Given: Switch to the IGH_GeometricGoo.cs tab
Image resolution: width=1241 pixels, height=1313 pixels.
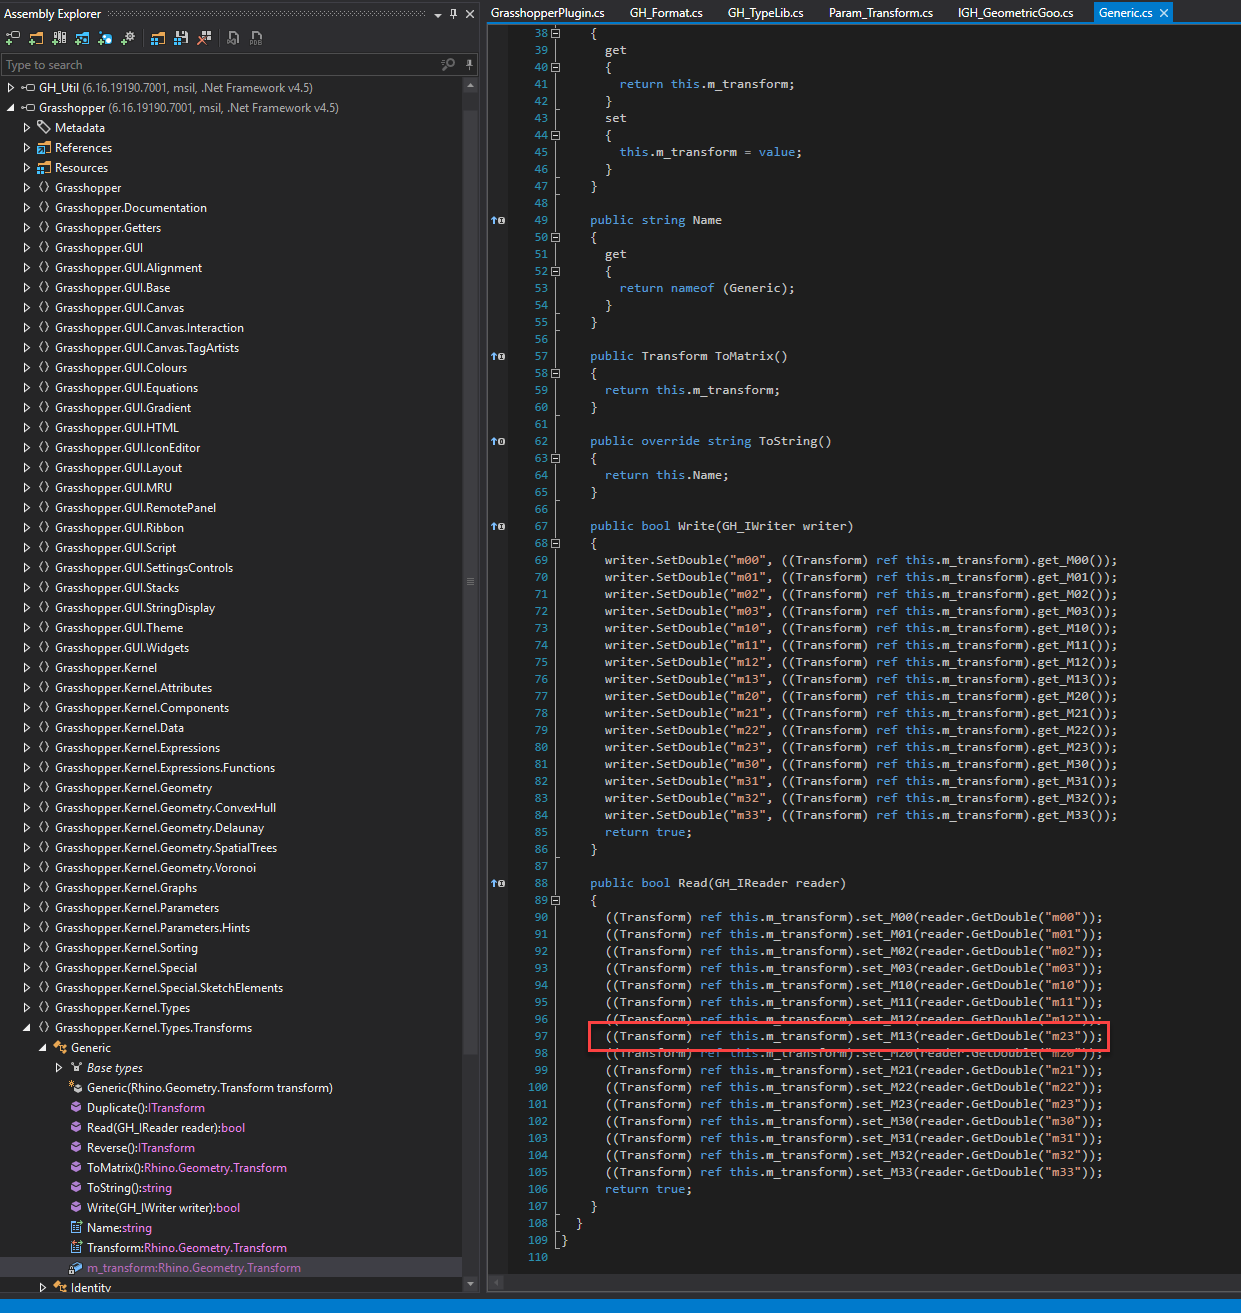Looking at the screenshot, I should [x=1015, y=12].
